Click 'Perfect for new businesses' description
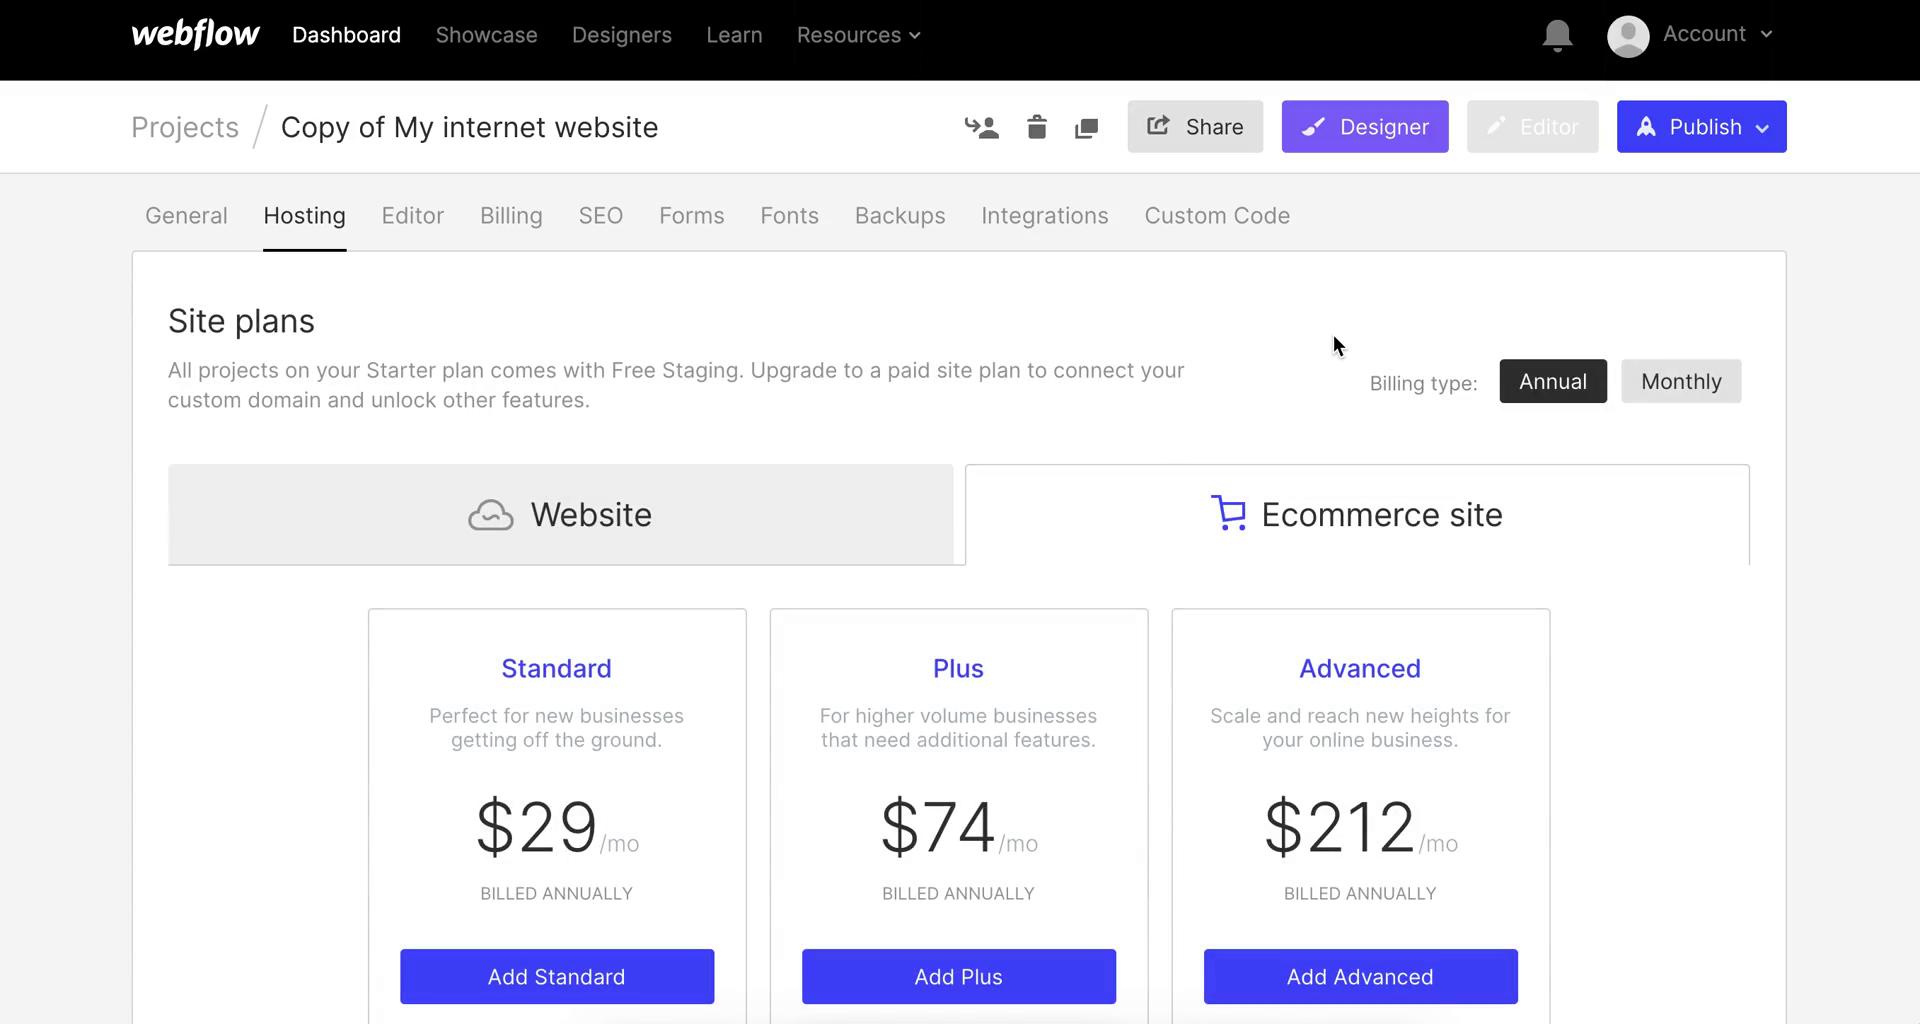This screenshot has height=1024, width=1920. [x=556, y=728]
